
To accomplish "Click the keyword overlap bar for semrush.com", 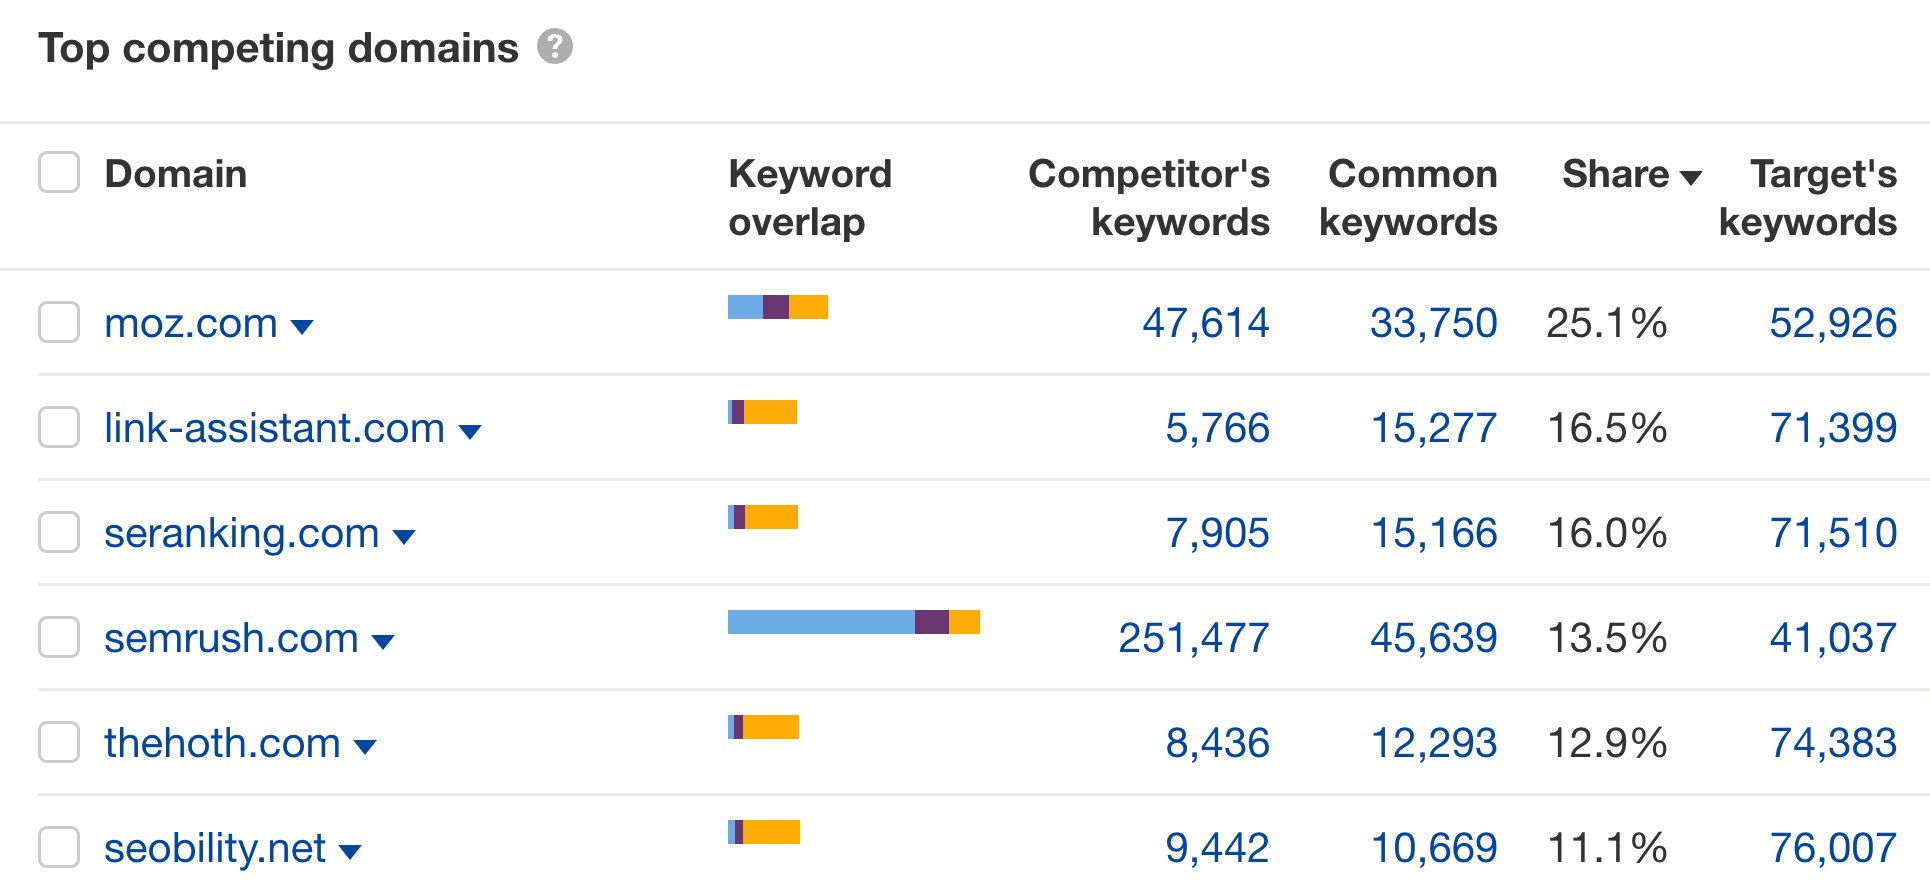I will coord(853,622).
